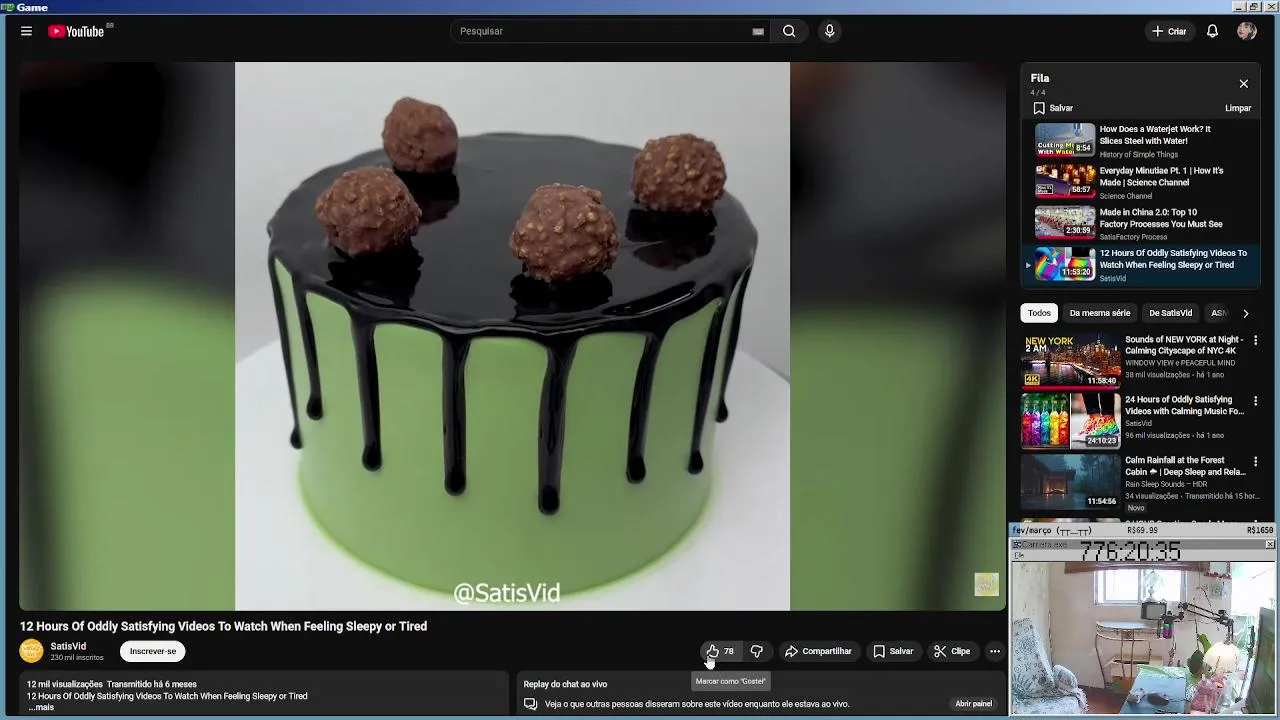Image resolution: width=1280 pixels, height=720 pixels.
Task: Click the video player to pause
Action: pos(512,336)
